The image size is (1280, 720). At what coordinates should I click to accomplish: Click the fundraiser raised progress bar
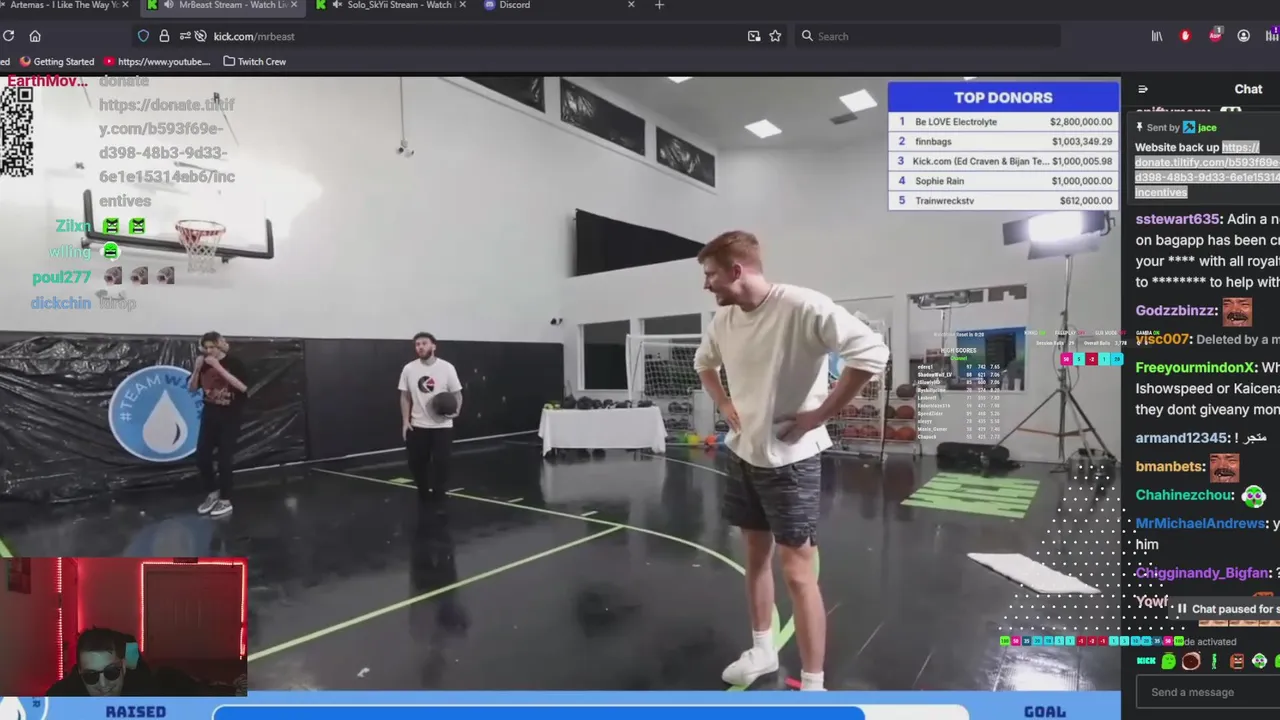590,712
